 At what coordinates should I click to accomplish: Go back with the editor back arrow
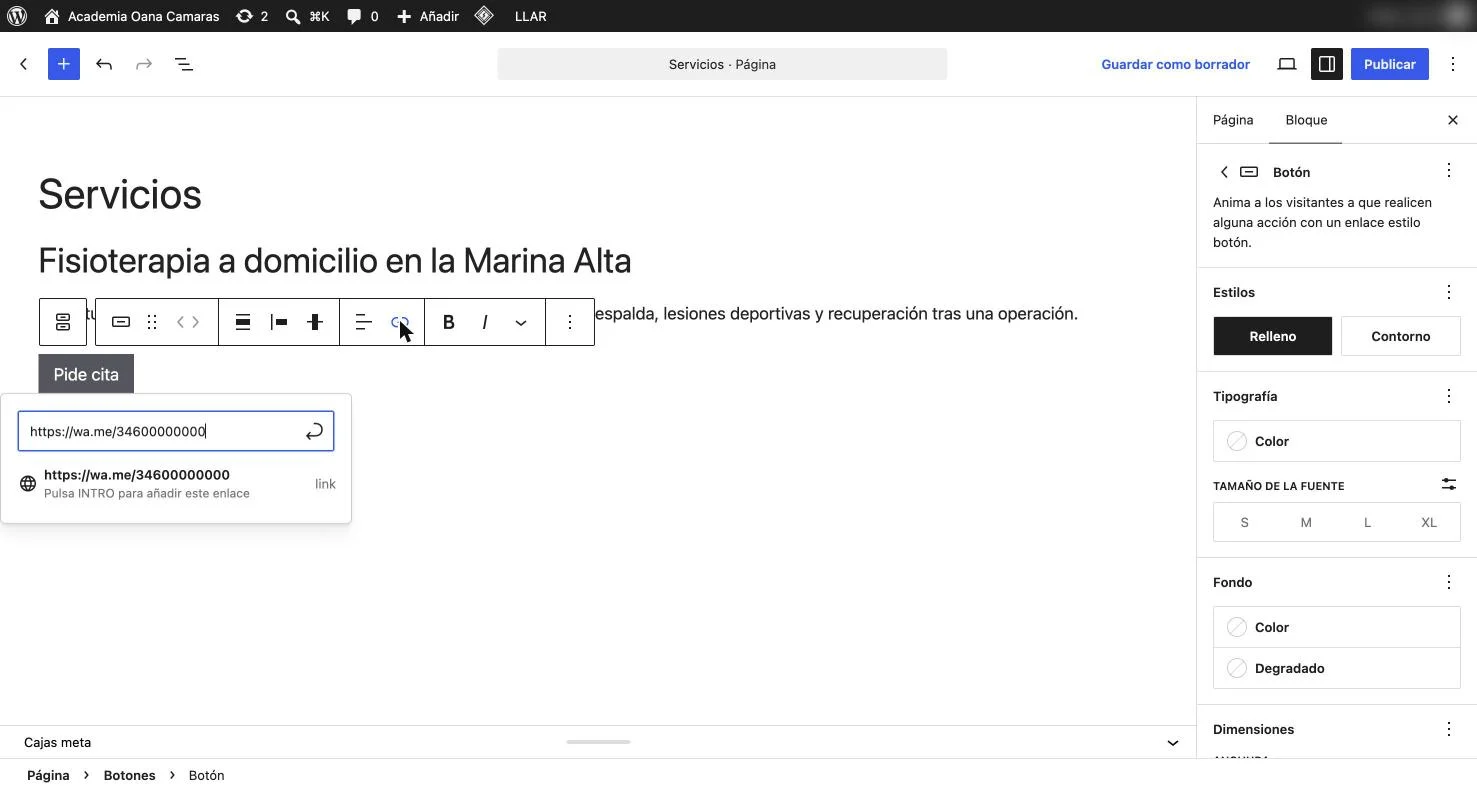(x=24, y=64)
